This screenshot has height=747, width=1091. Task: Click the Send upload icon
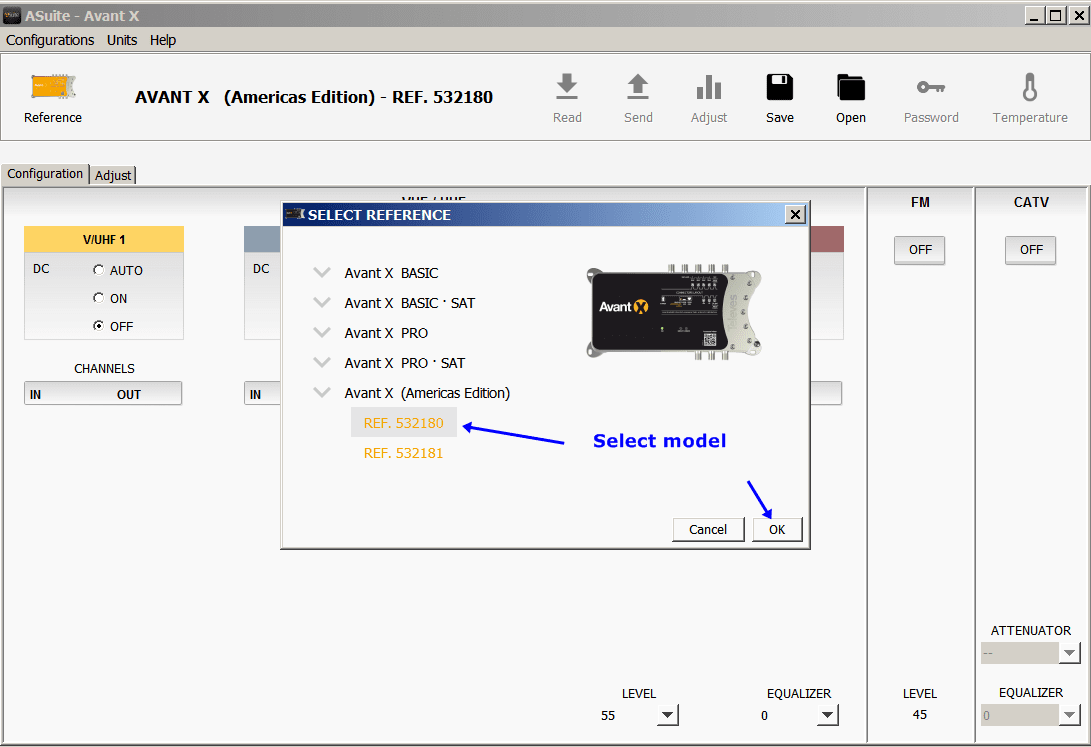point(638,87)
